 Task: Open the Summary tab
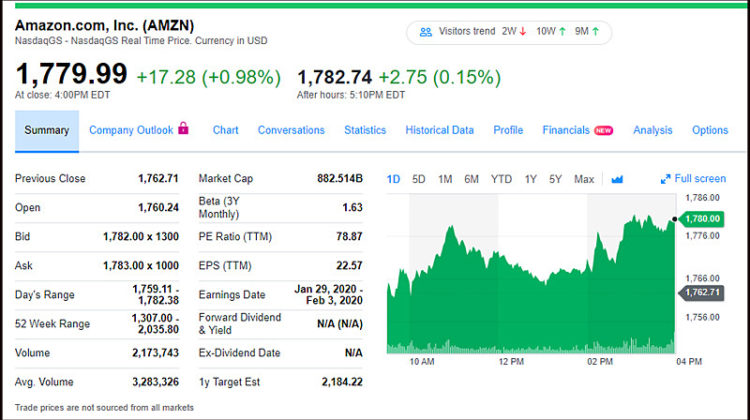click(47, 130)
